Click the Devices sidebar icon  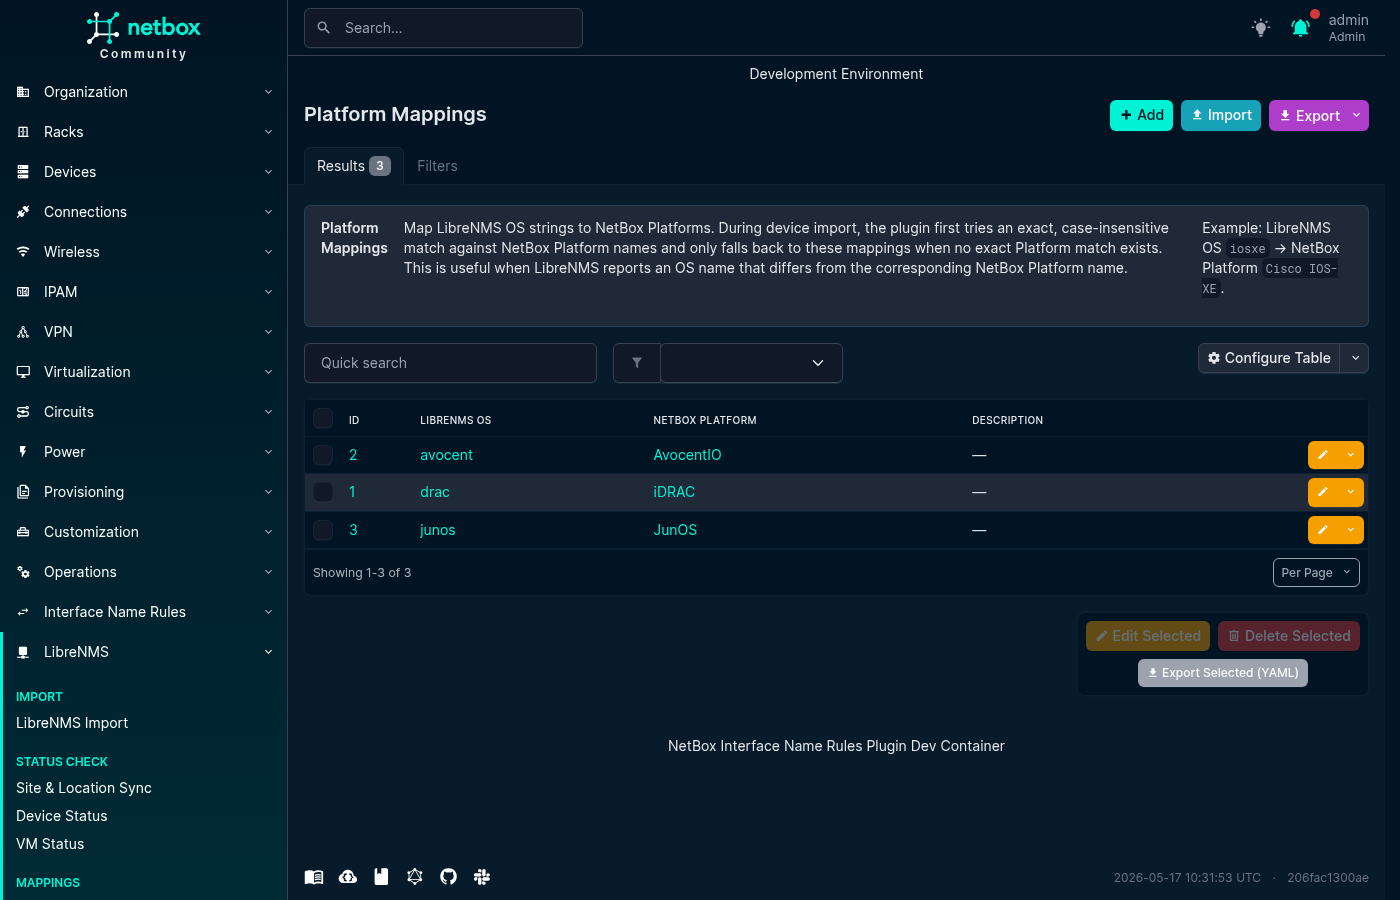23,172
